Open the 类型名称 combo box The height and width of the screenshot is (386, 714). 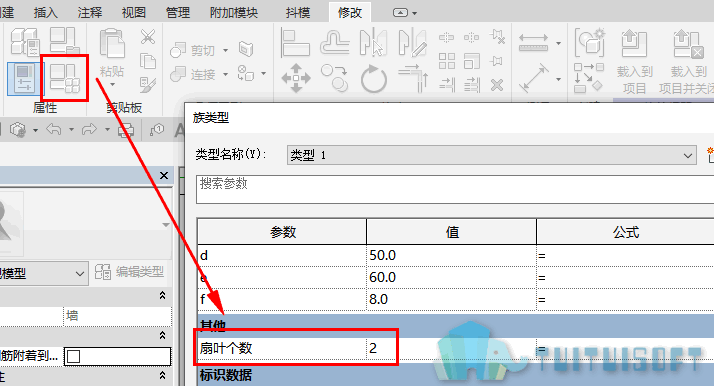492,155
